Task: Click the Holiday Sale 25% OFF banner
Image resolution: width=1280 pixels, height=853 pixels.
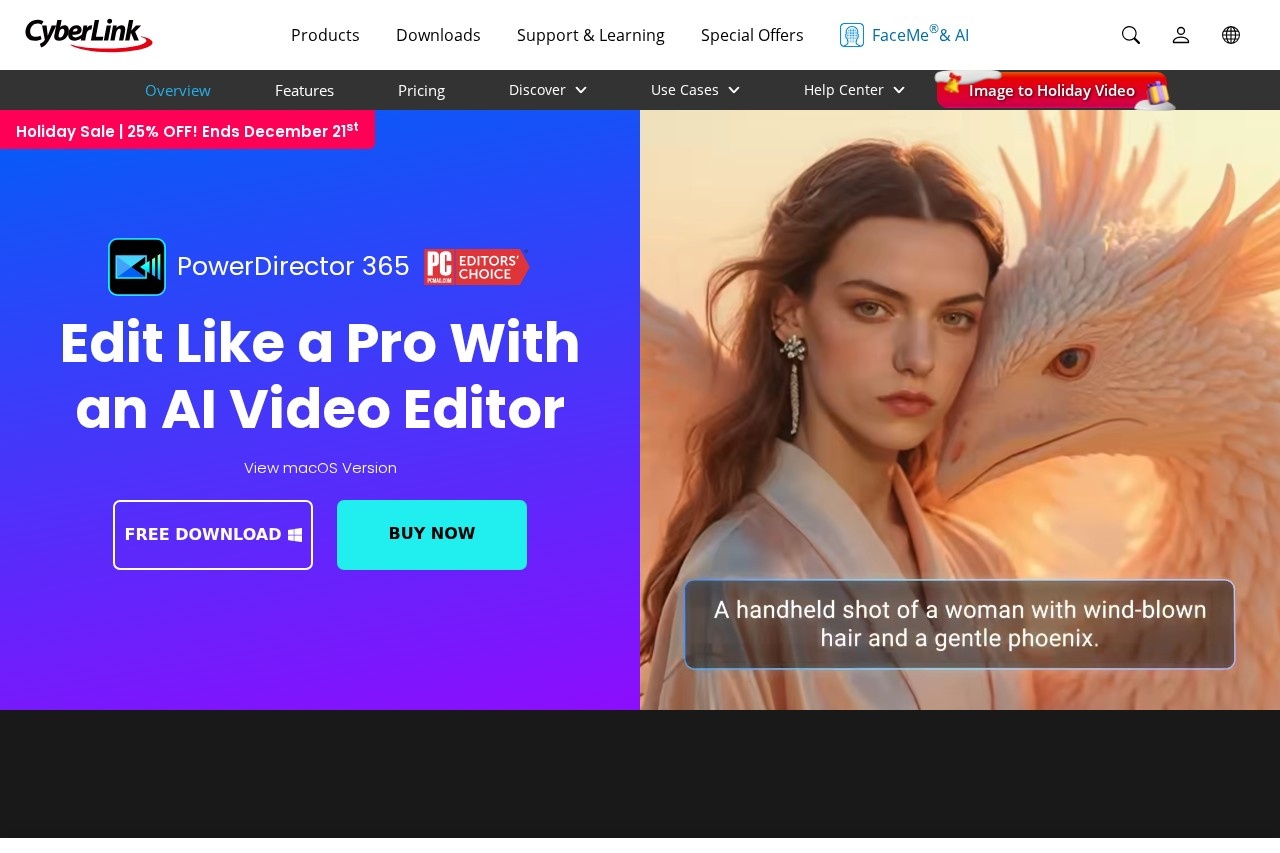Action: tap(187, 130)
